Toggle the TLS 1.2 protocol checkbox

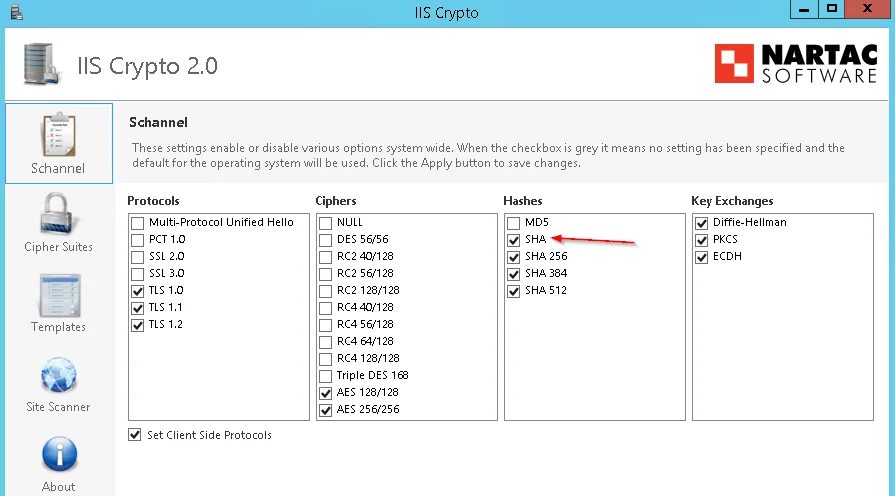[x=137, y=325]
